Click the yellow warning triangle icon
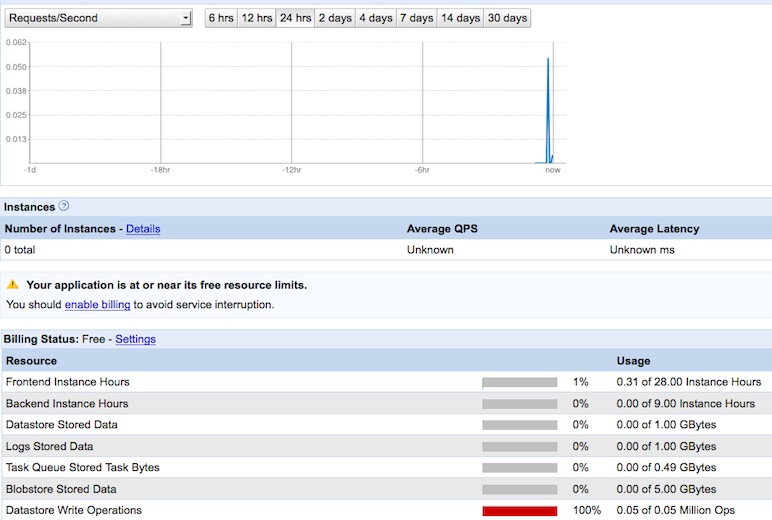Image resolution: width=772 pixels, height=520 pixels. (13, 285)
